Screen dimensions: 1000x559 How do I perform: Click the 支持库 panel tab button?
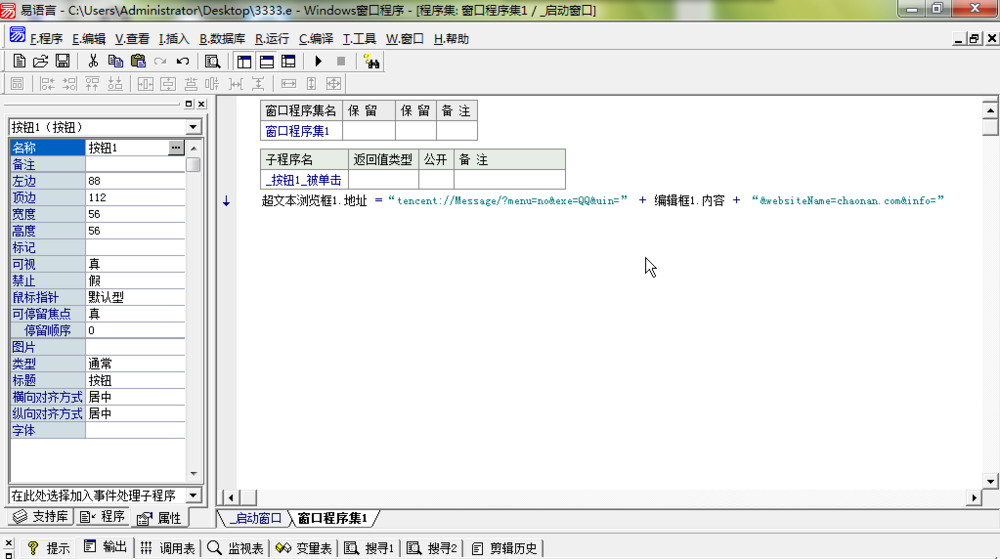[41, 517]
